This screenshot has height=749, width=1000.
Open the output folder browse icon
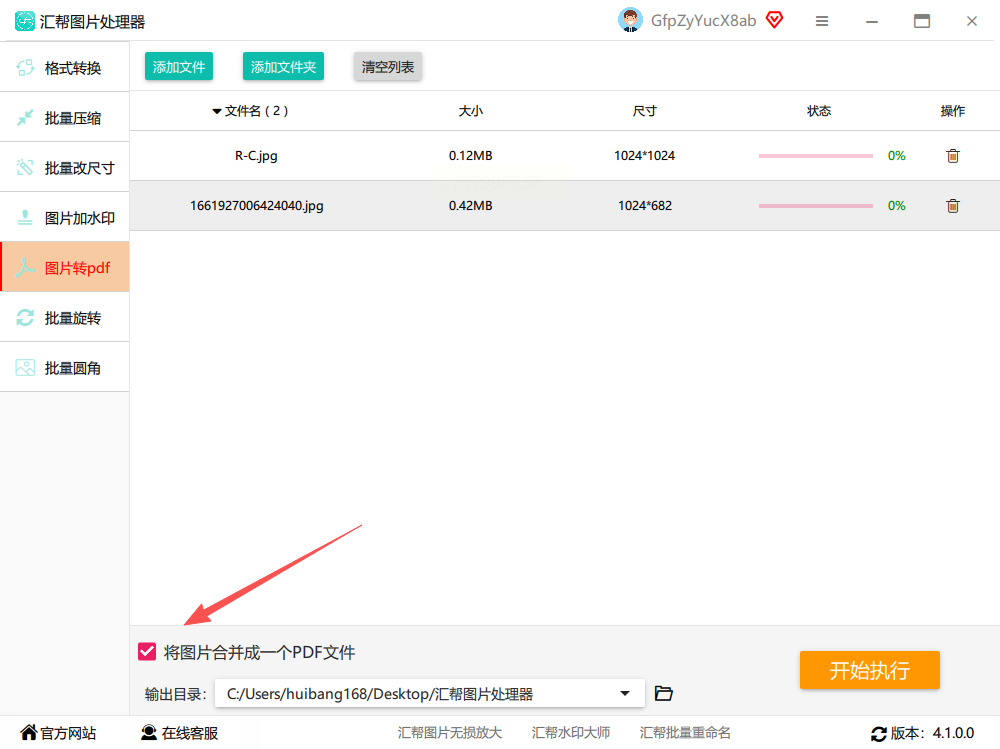click(x=664, y=693)
